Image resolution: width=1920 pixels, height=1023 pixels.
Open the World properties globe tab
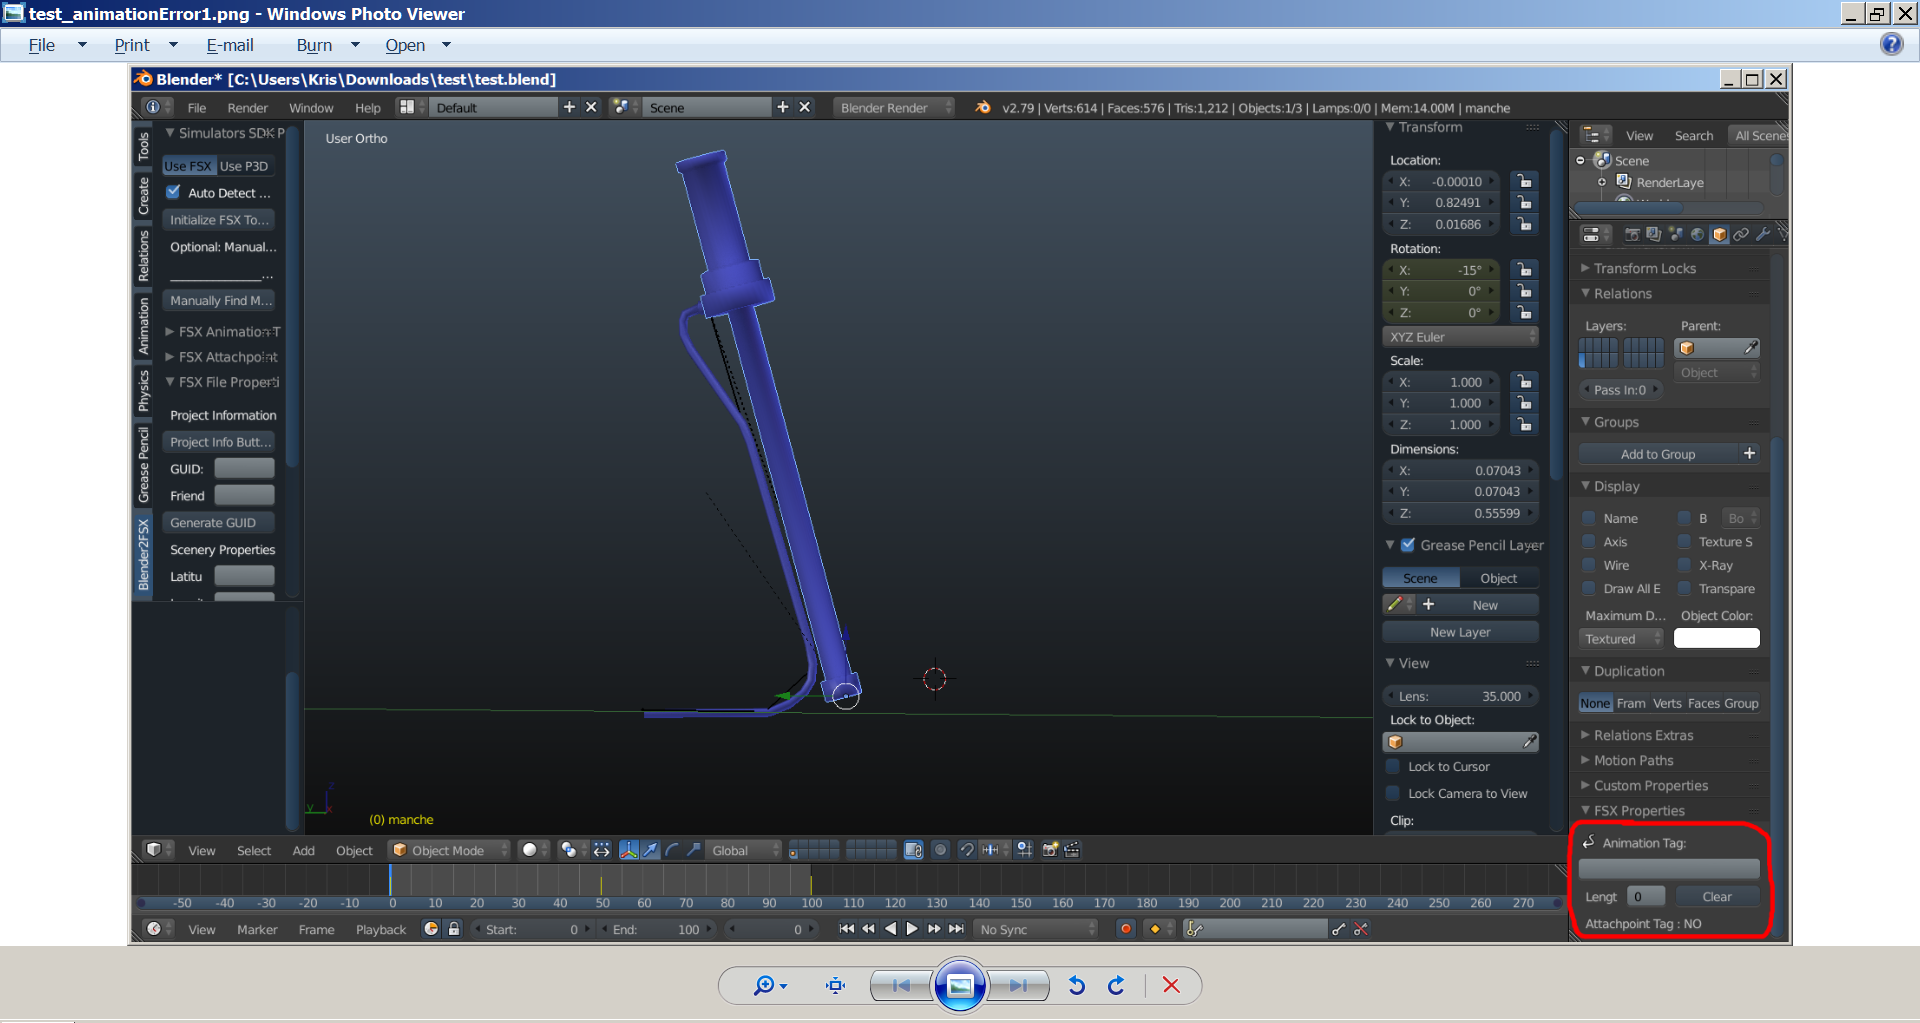[x=1698, y=234]
